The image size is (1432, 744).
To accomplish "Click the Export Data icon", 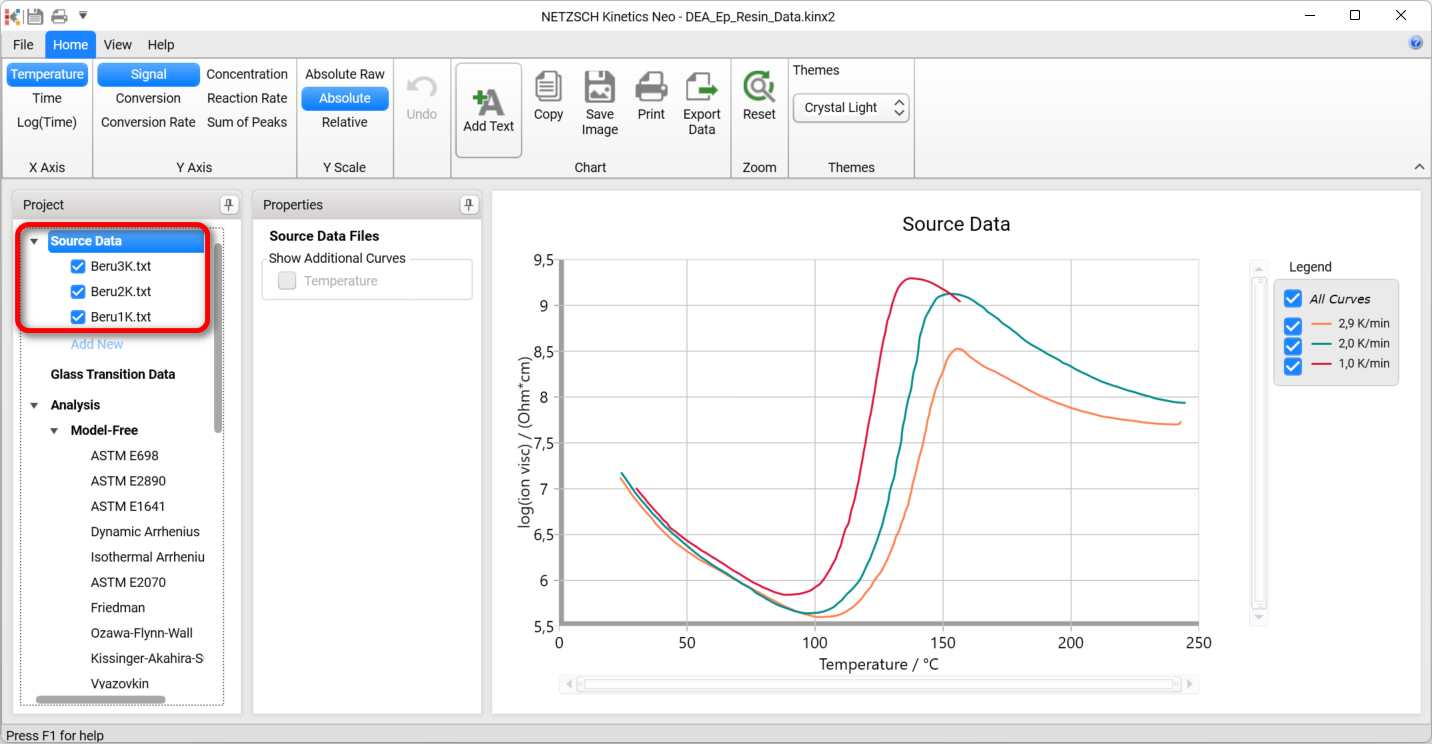I will (702, 88).
